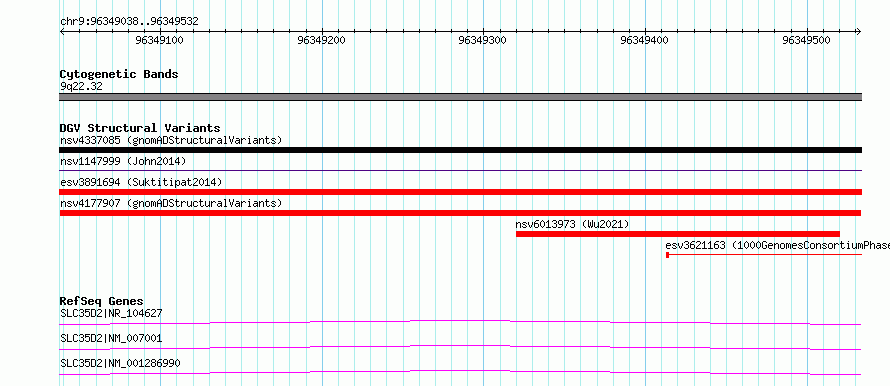Click the nsv4177907 (gnomADStructuralVariants) label
The width and height of the screenshot is (890, 386).
point(171,203)
